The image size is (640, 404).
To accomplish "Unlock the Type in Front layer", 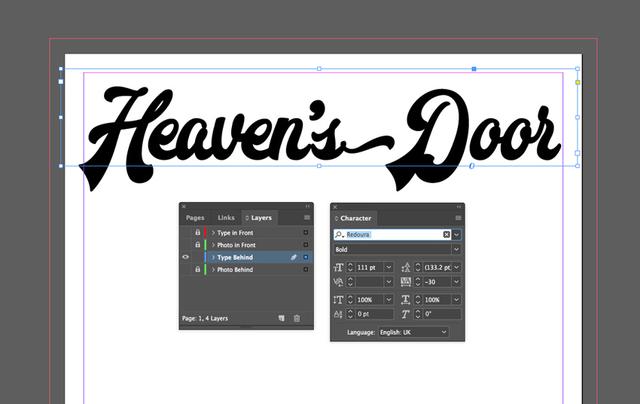I will (x=198, y=232).
